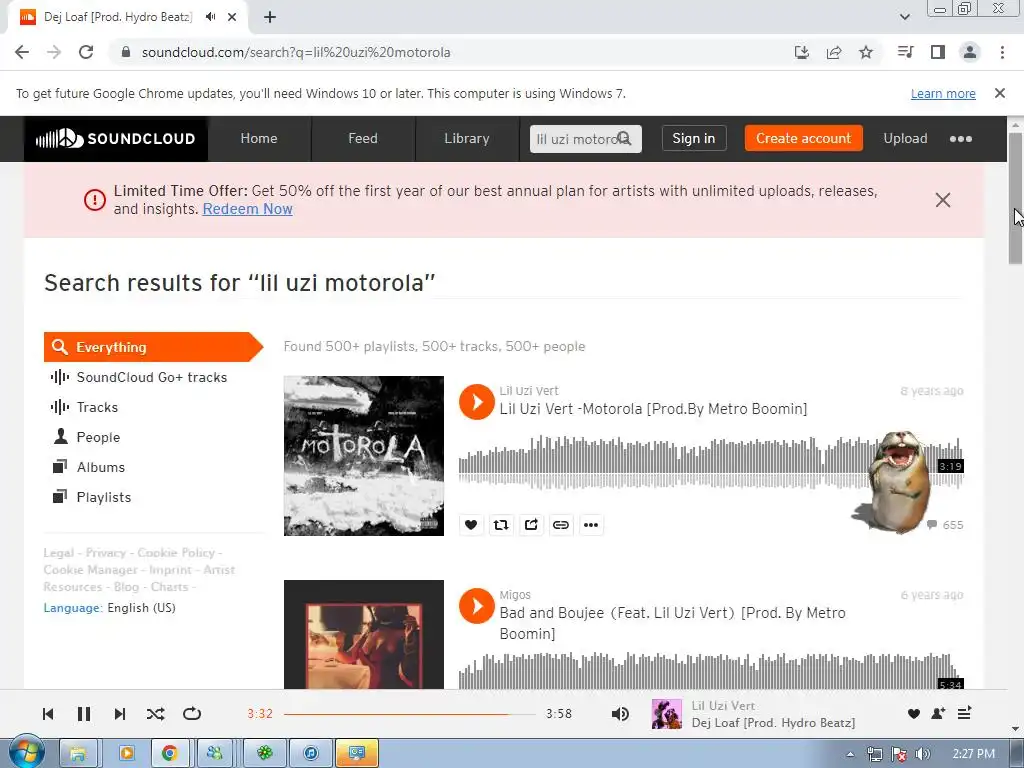
Task: Open Chrome three-dot menu
Action: tap(1002, 52)
